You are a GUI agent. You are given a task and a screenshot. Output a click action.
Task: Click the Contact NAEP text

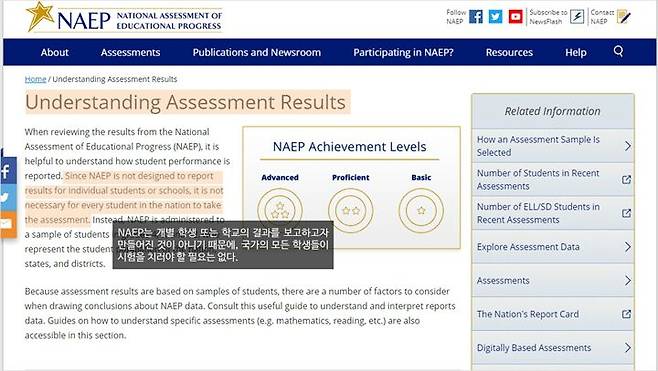tap(602, 17)
